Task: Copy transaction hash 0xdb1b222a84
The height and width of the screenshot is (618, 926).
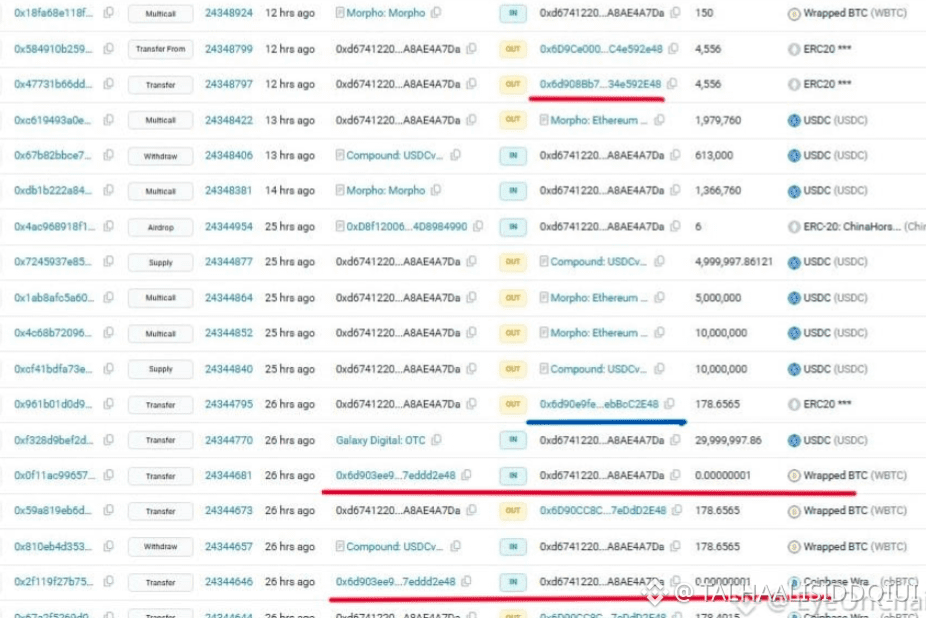Action: [x=109, y=190]
